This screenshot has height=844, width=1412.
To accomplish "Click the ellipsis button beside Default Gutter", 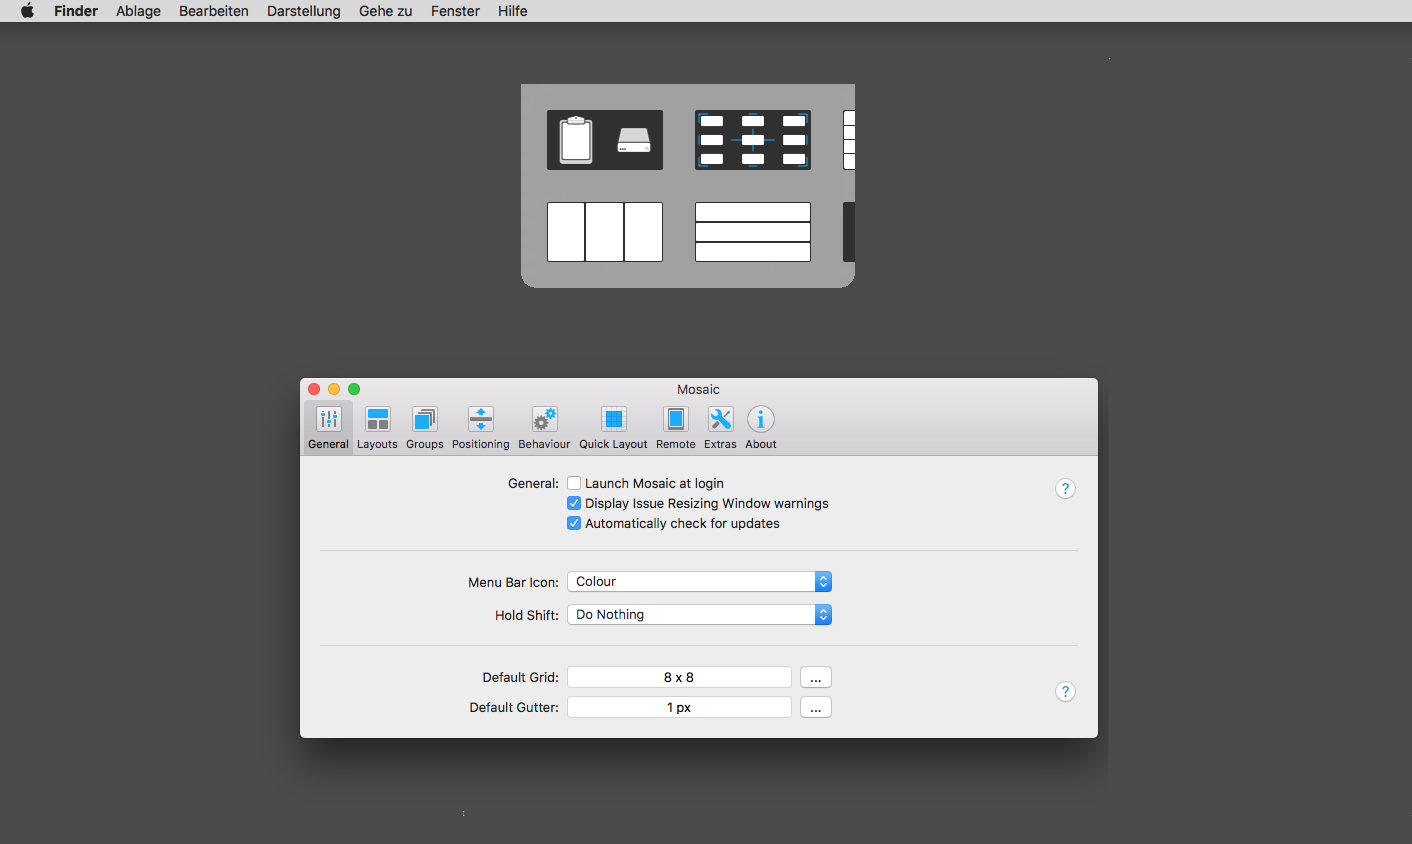I will [x=816, y=708].
